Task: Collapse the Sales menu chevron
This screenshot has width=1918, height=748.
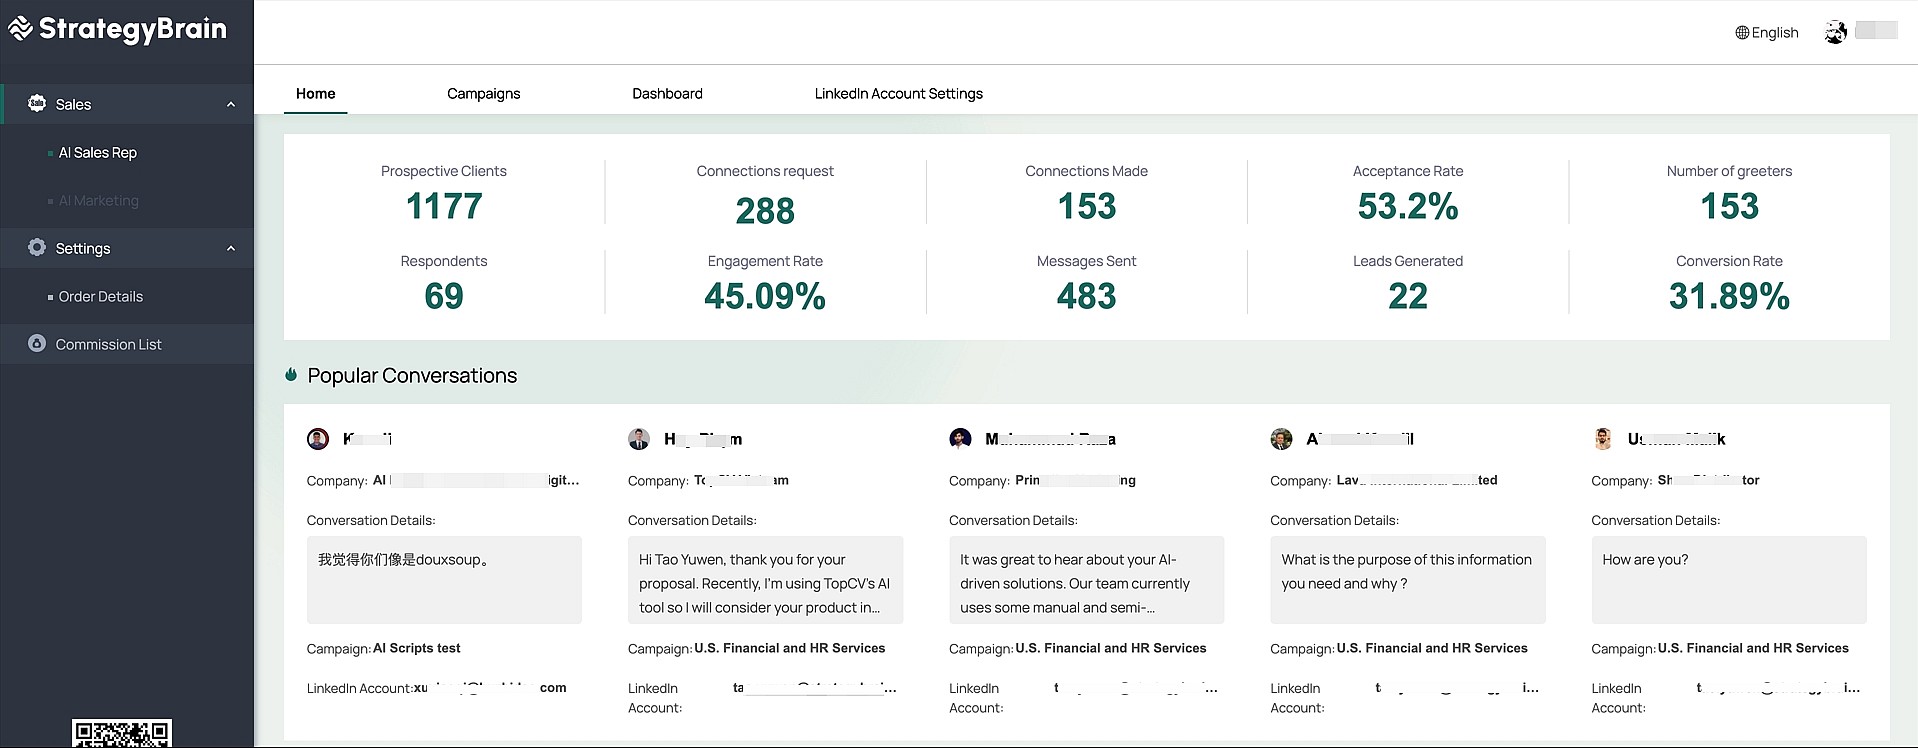Action: [231, 104]
